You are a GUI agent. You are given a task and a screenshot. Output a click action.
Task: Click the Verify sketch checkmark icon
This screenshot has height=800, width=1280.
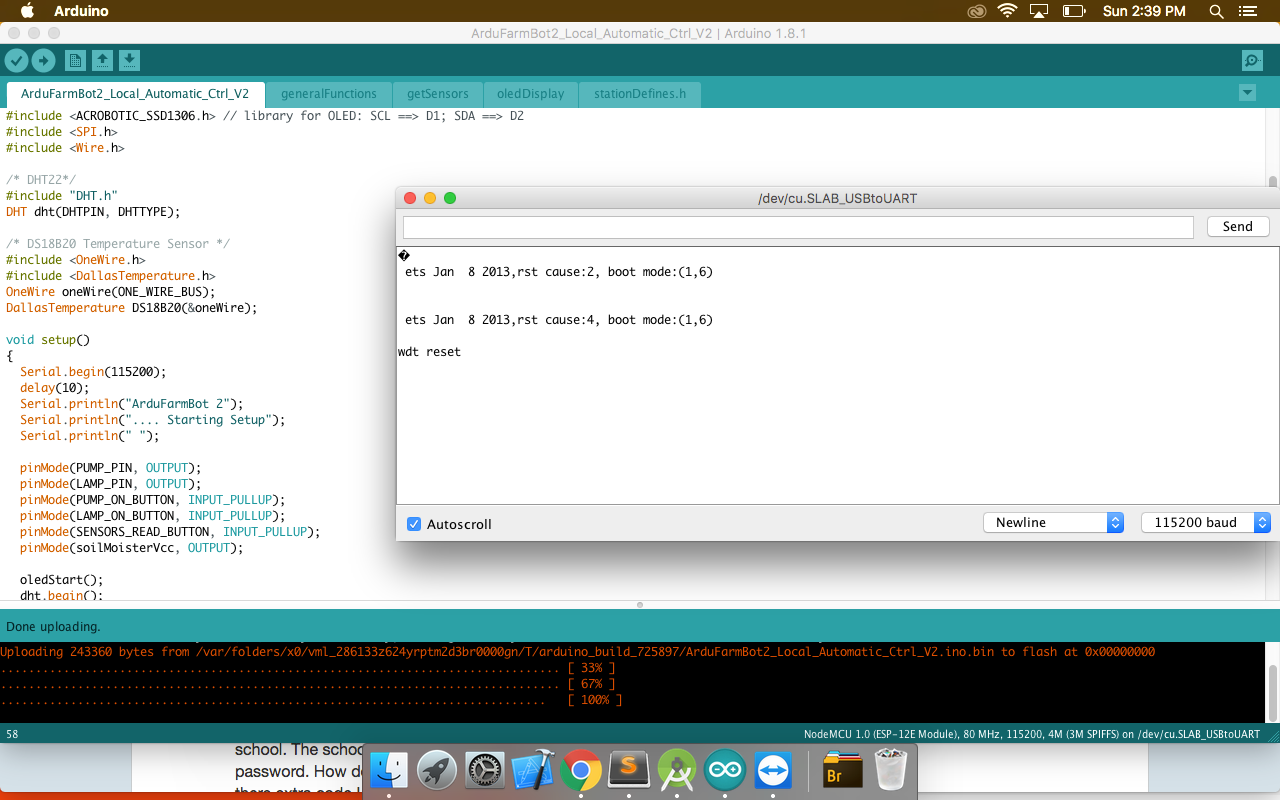16,61
